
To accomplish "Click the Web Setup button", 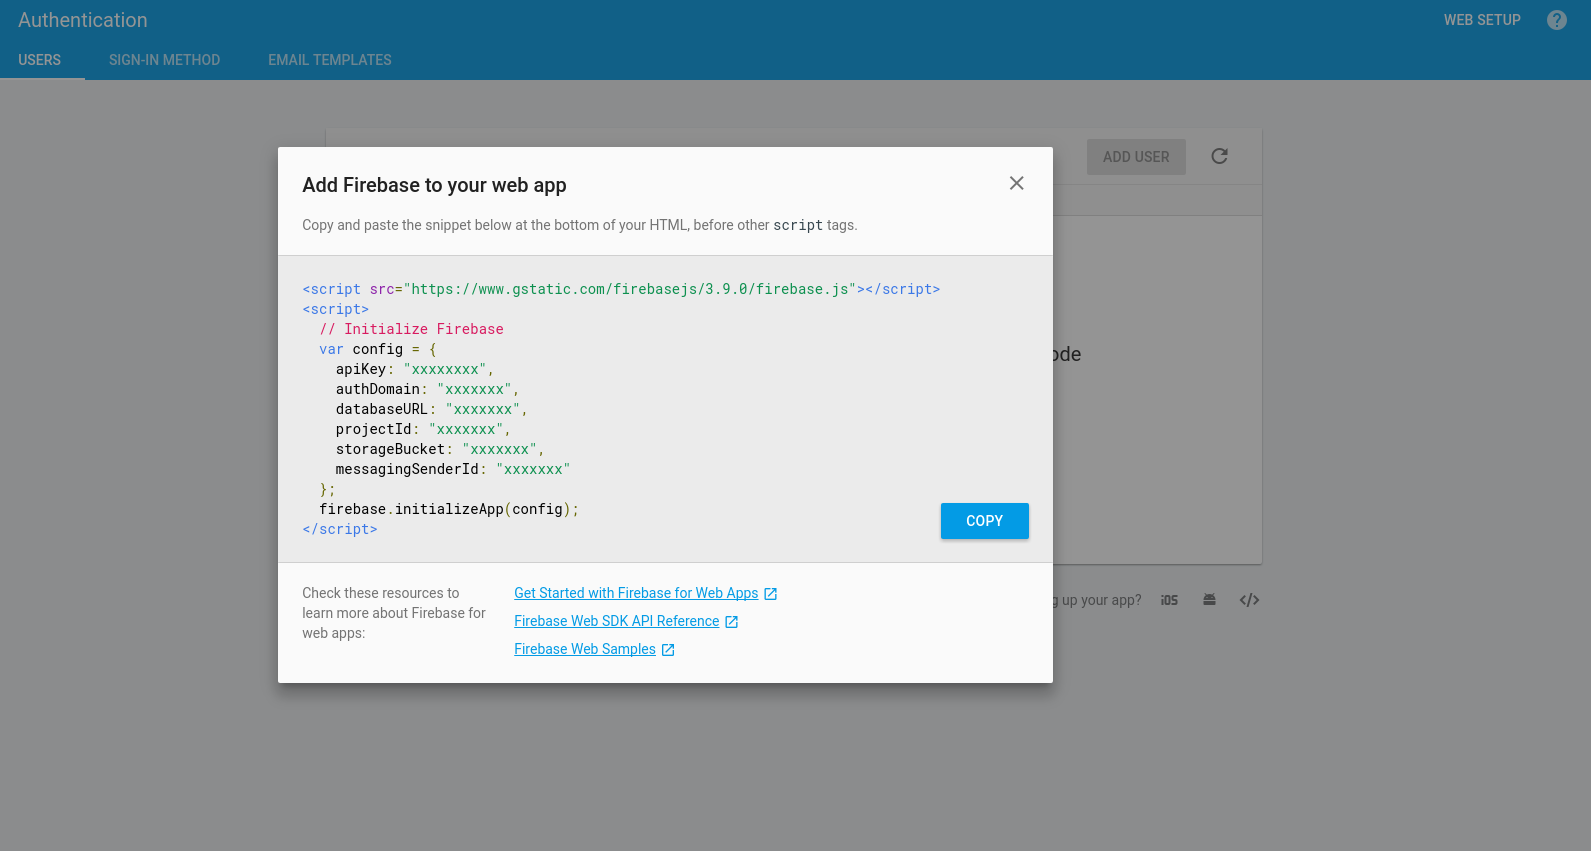I will coord(1482,20).
